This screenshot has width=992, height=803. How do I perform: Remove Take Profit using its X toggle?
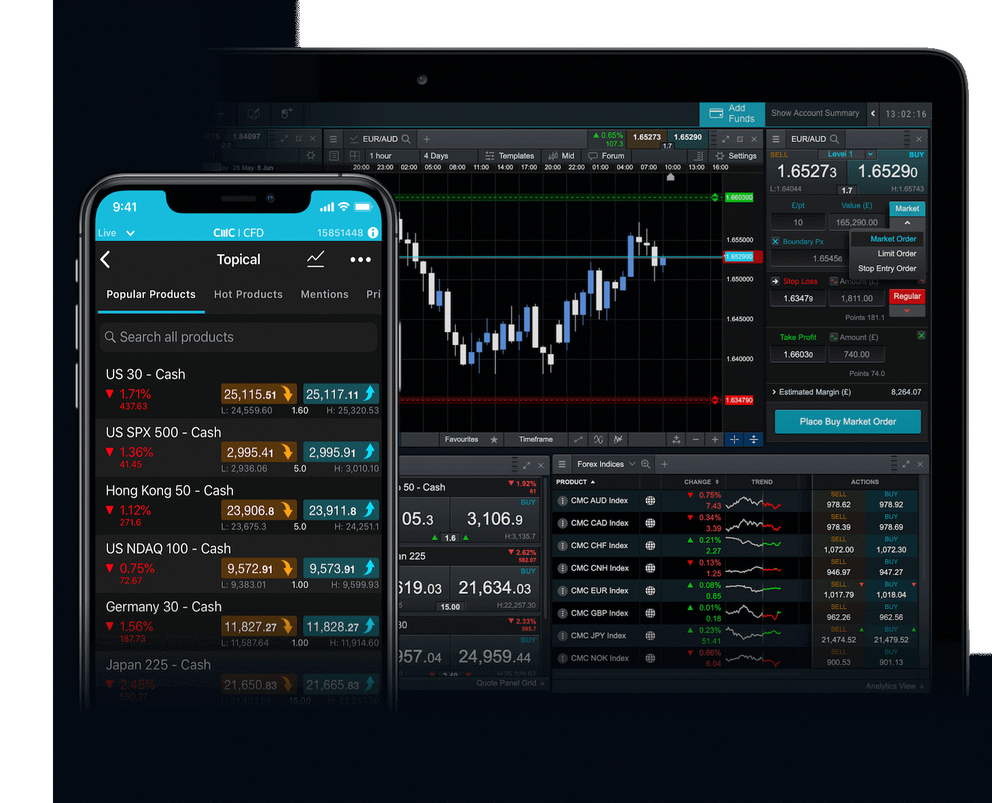point(921,336)
